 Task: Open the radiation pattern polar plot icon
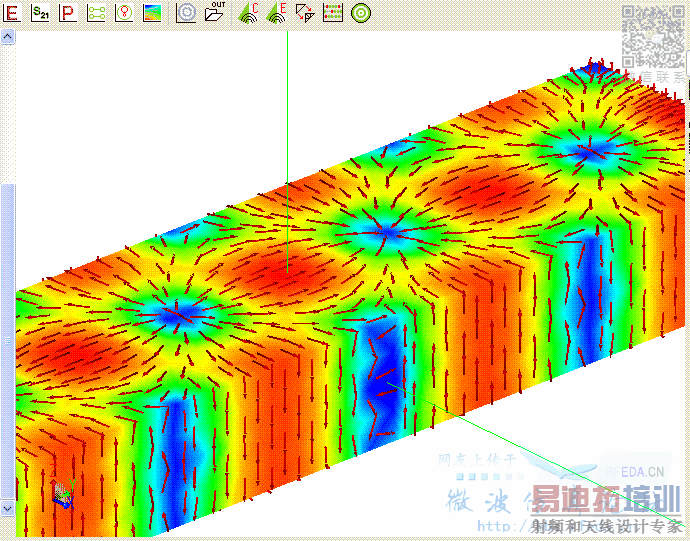click(x=125, y=13)
